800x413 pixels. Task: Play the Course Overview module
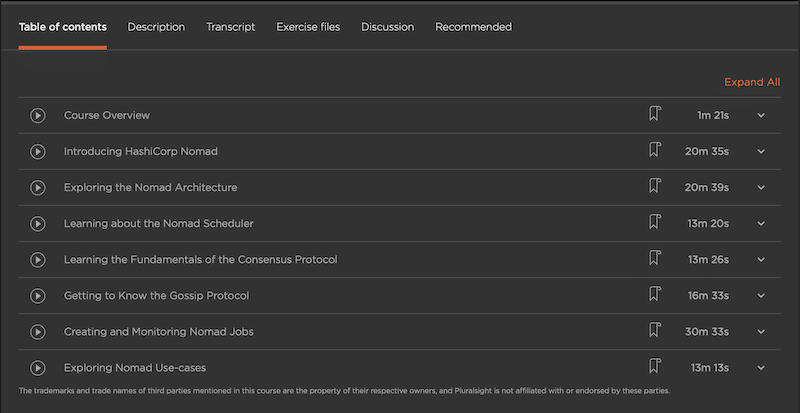click(38, 115)
